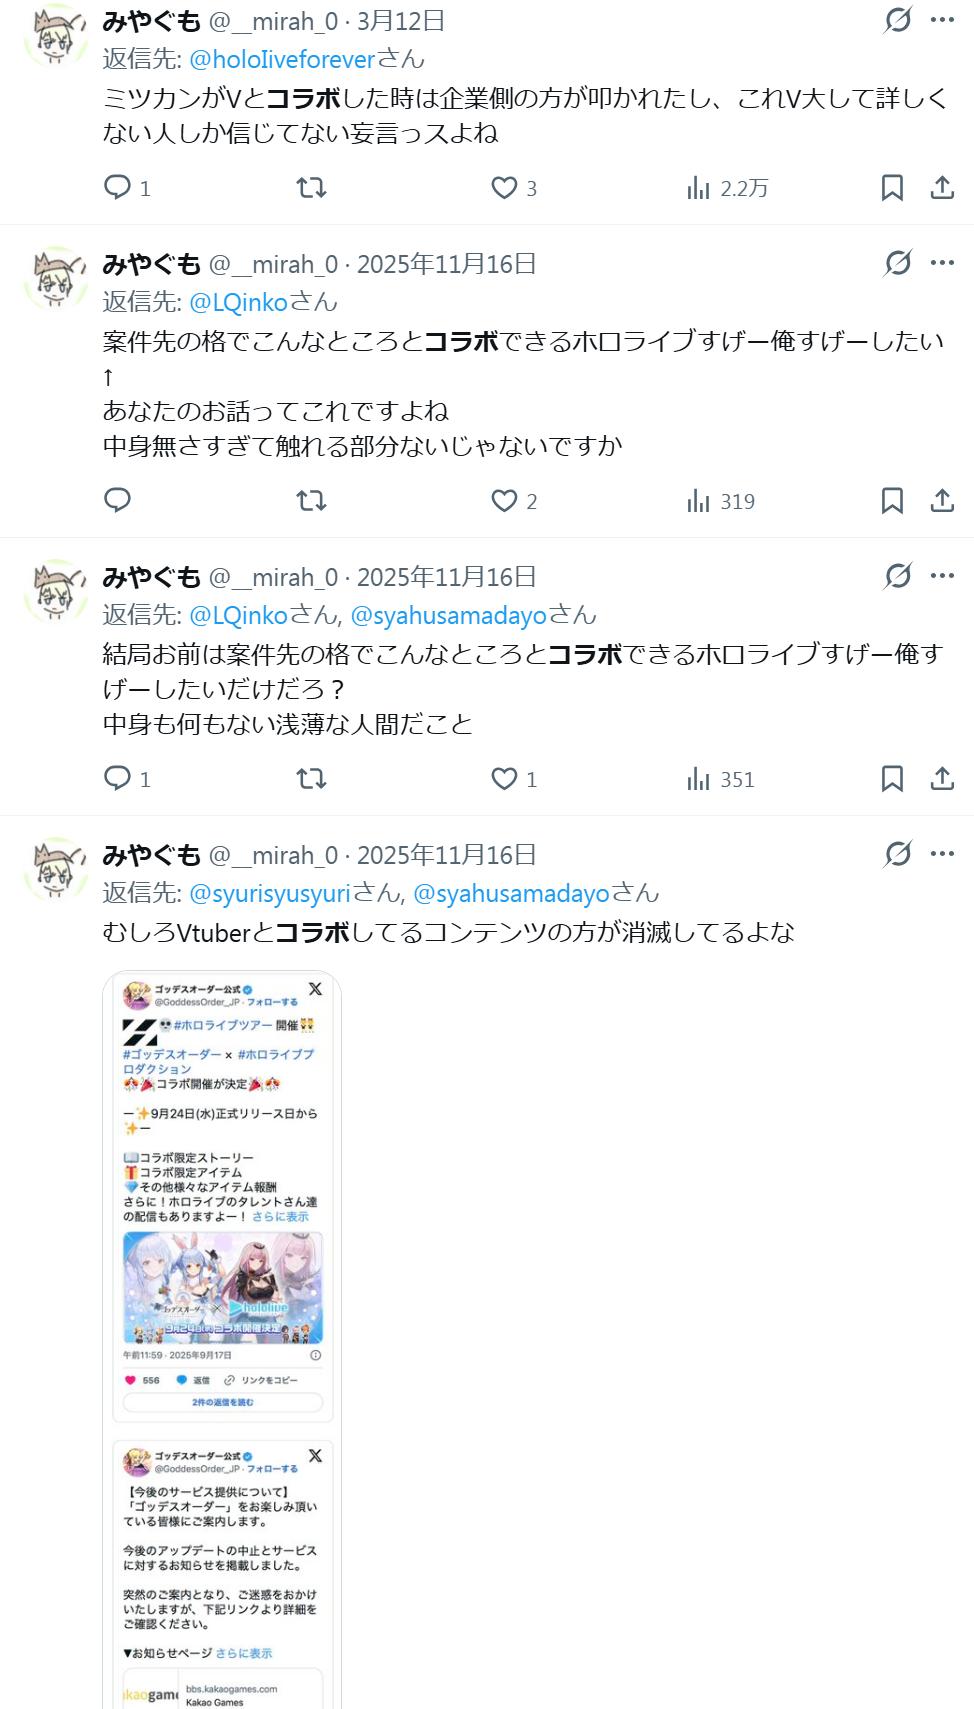Repost the tweet with 351 views
The width and height of the screenshot is (974, 1709).
point(312,778)
